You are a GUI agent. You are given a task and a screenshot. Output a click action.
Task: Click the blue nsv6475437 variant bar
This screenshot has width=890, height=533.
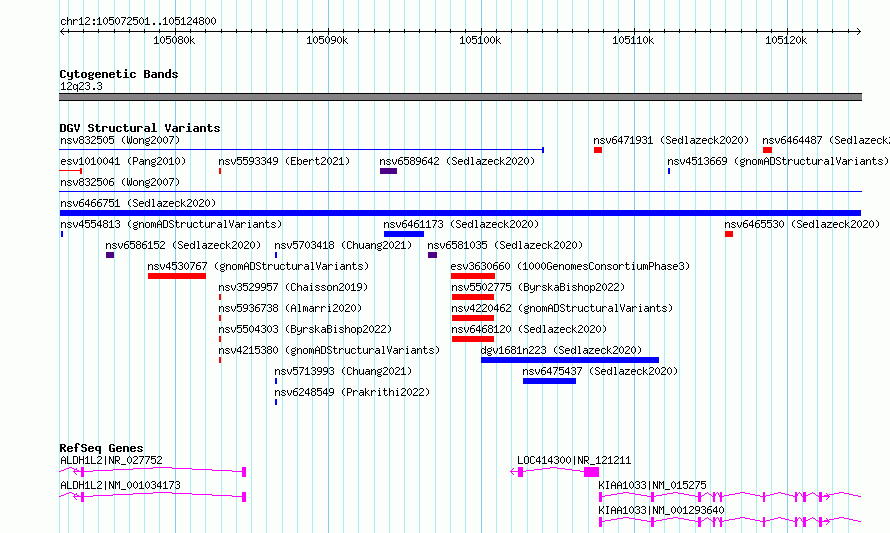click(x=549, y=381)
